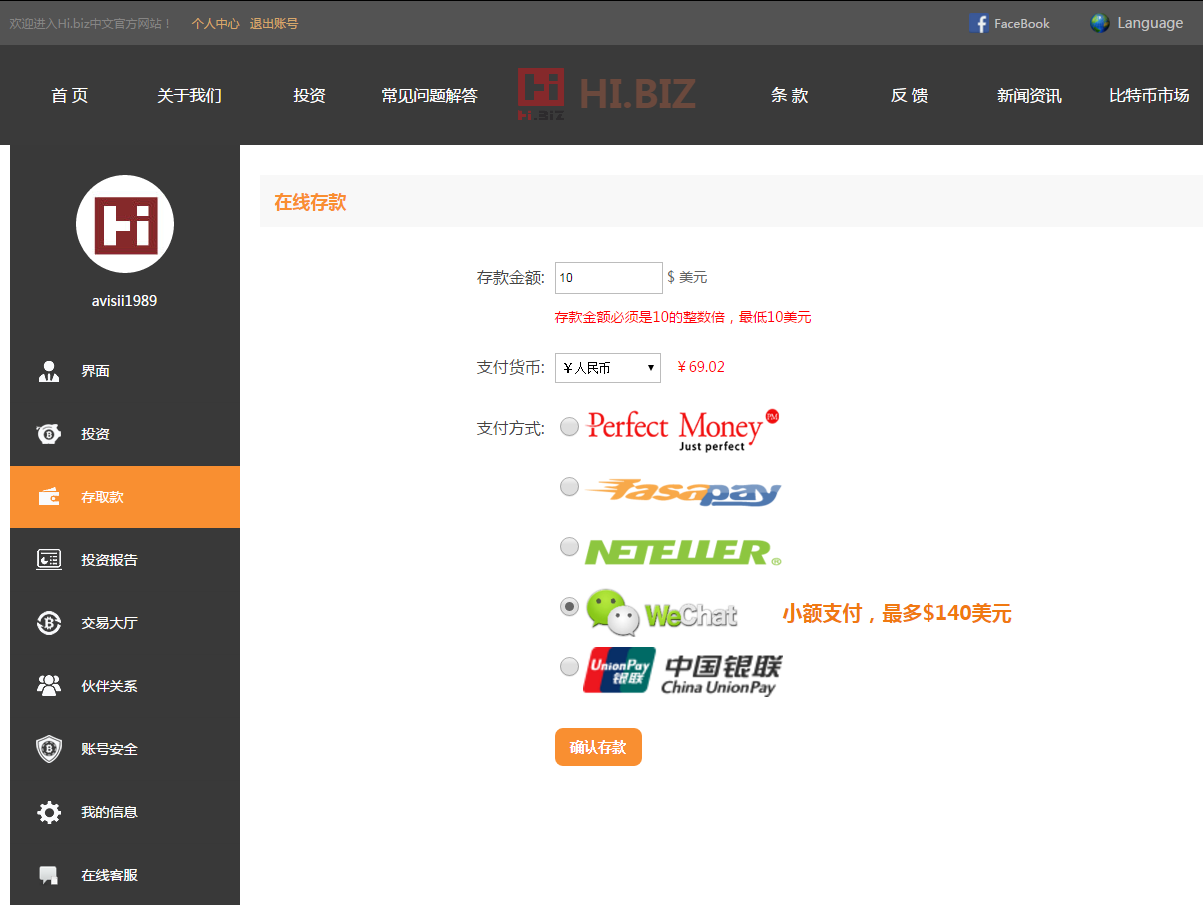Image resolution: width=1203 pixels, height=905 pixels.
Task: Open 条款 navigation item
Action: (790, 95)
